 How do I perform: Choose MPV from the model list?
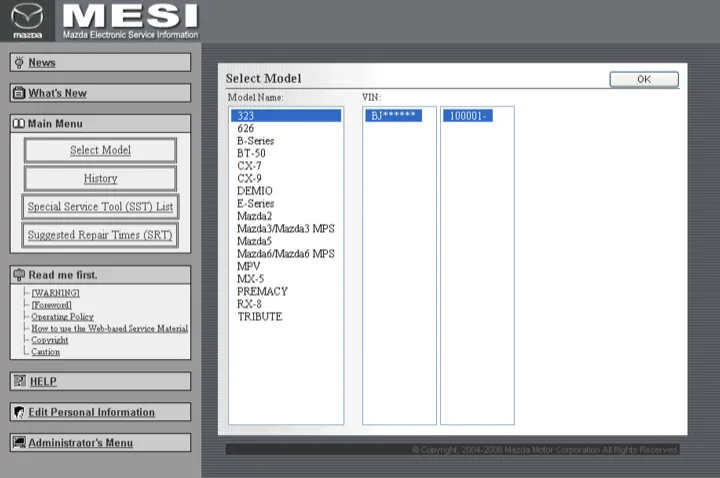[286, 266]
